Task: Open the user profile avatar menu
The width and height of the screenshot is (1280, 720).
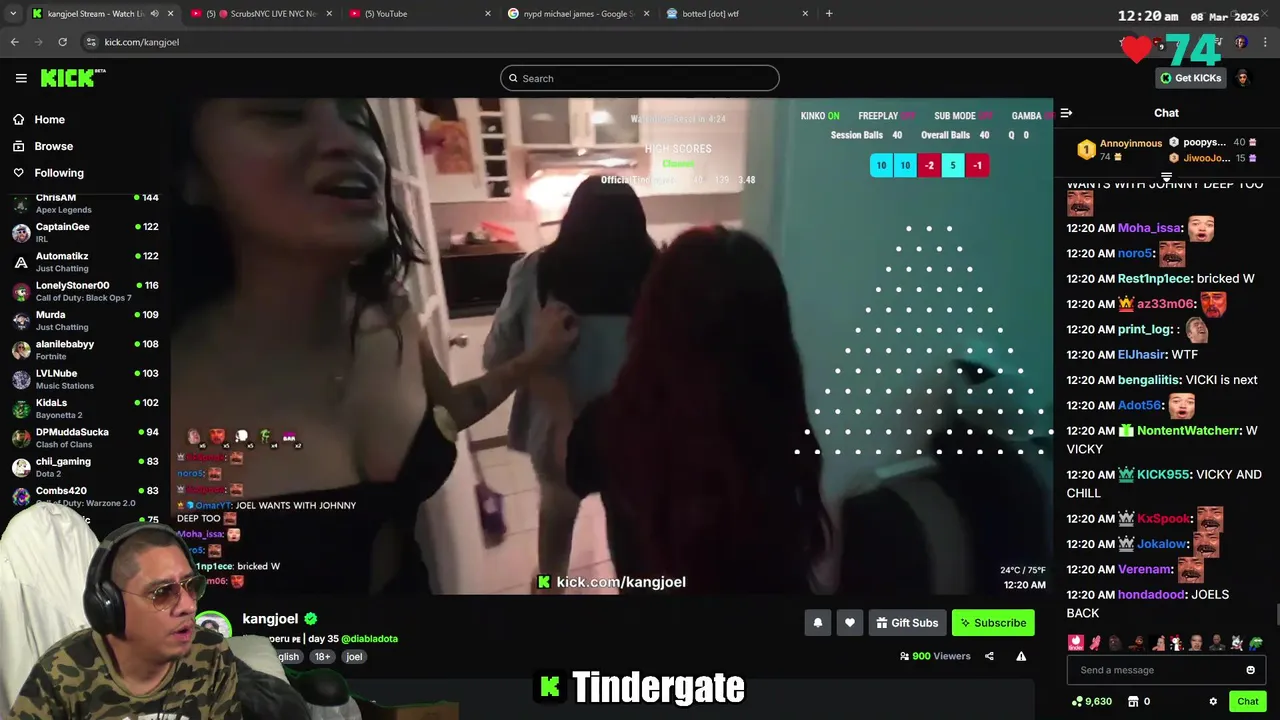Action: (1243, 78)
